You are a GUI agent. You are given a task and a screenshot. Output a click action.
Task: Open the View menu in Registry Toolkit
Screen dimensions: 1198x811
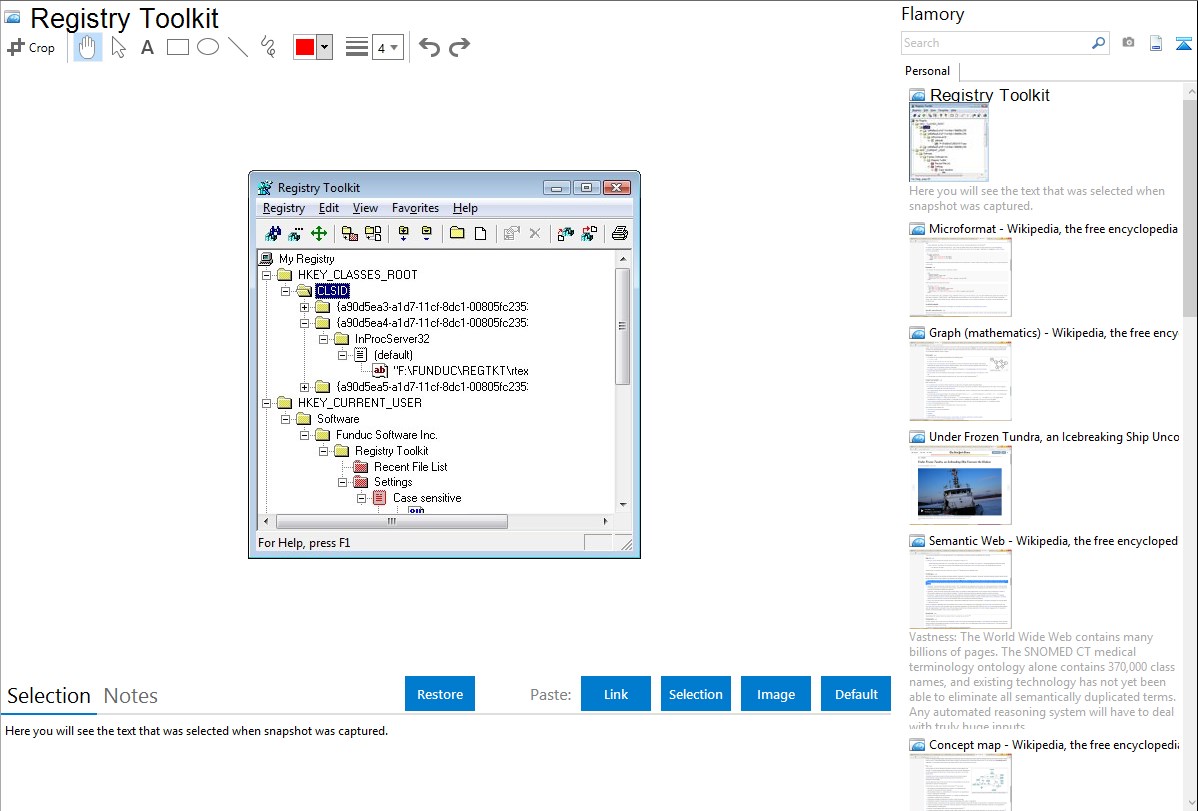(365, 208)
